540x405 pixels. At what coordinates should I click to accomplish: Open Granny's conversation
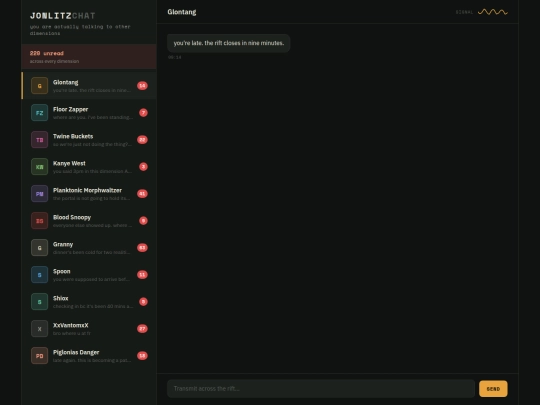click(89, 248)
